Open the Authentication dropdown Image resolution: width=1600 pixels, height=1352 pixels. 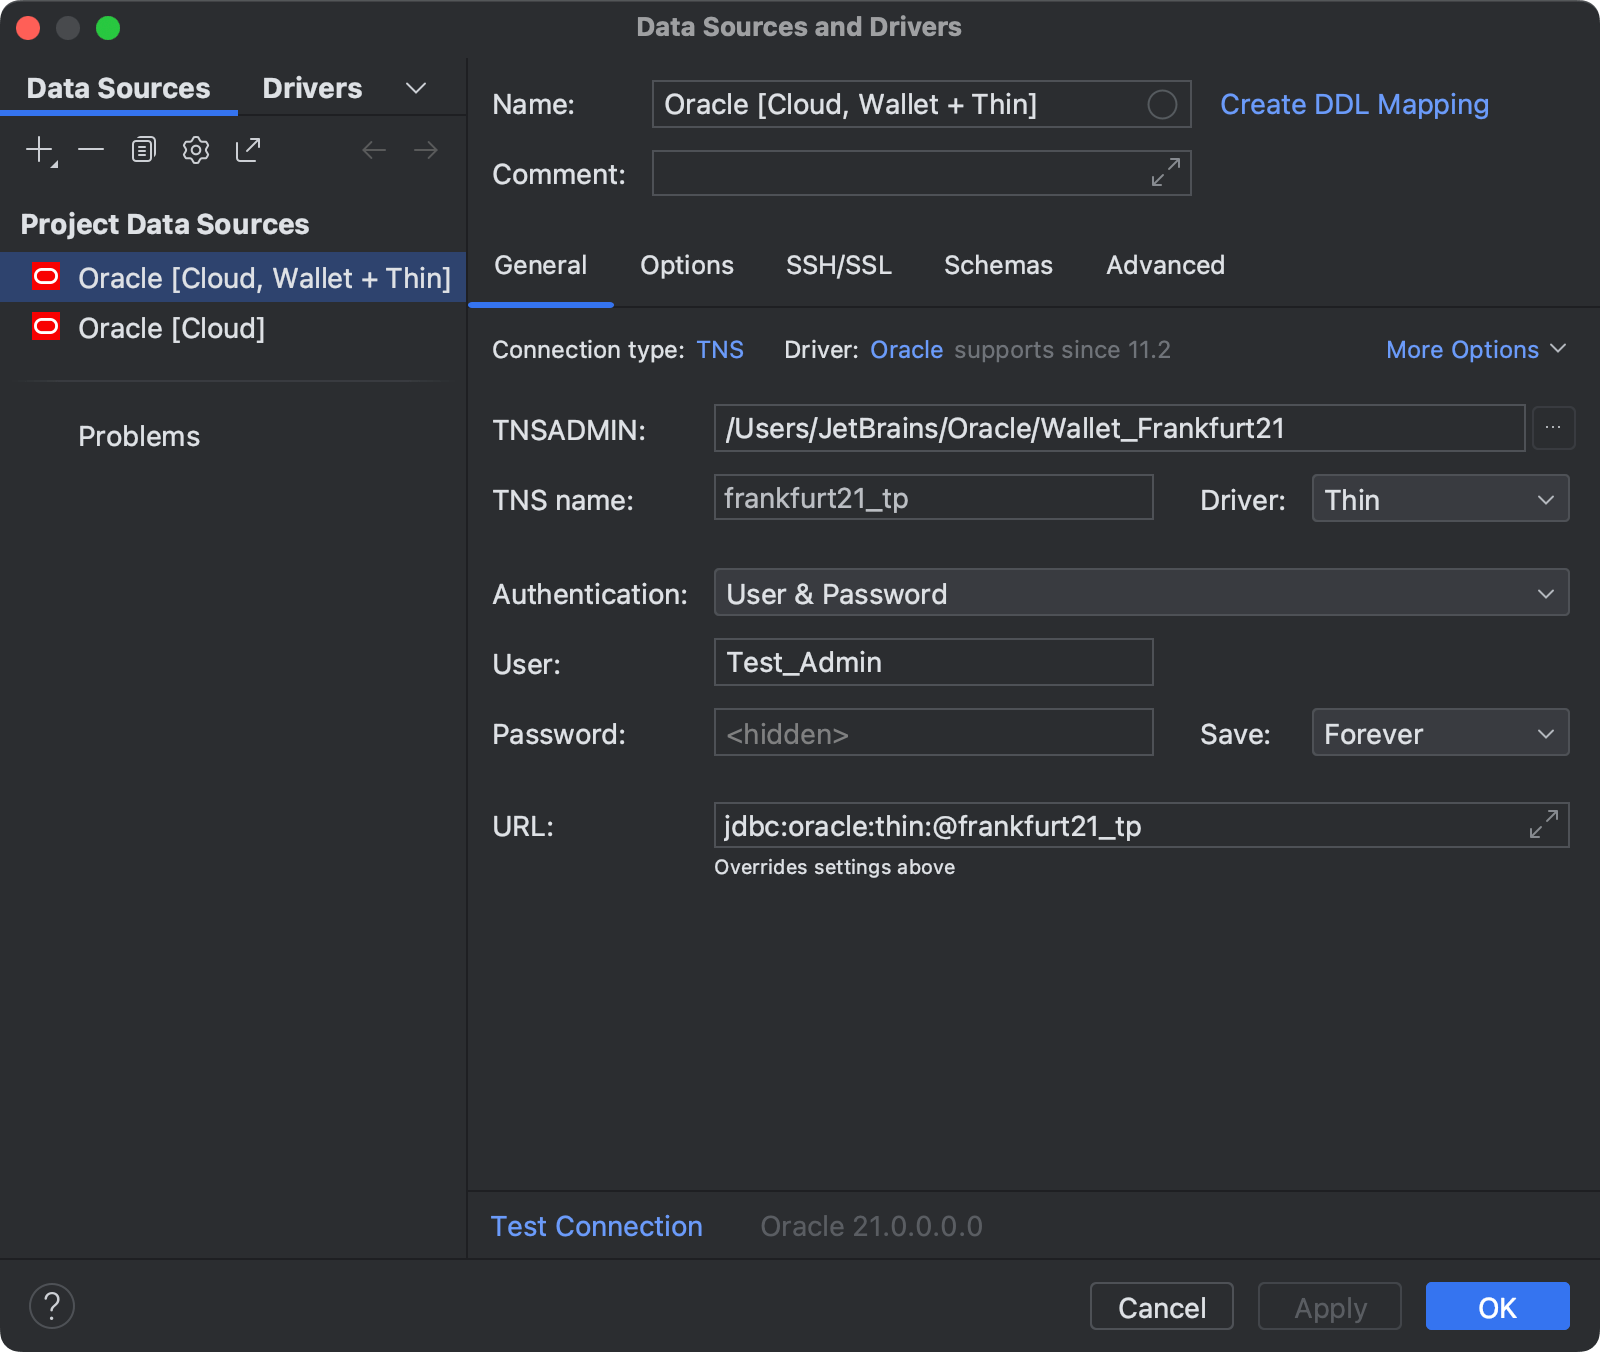click(1140, 592)
